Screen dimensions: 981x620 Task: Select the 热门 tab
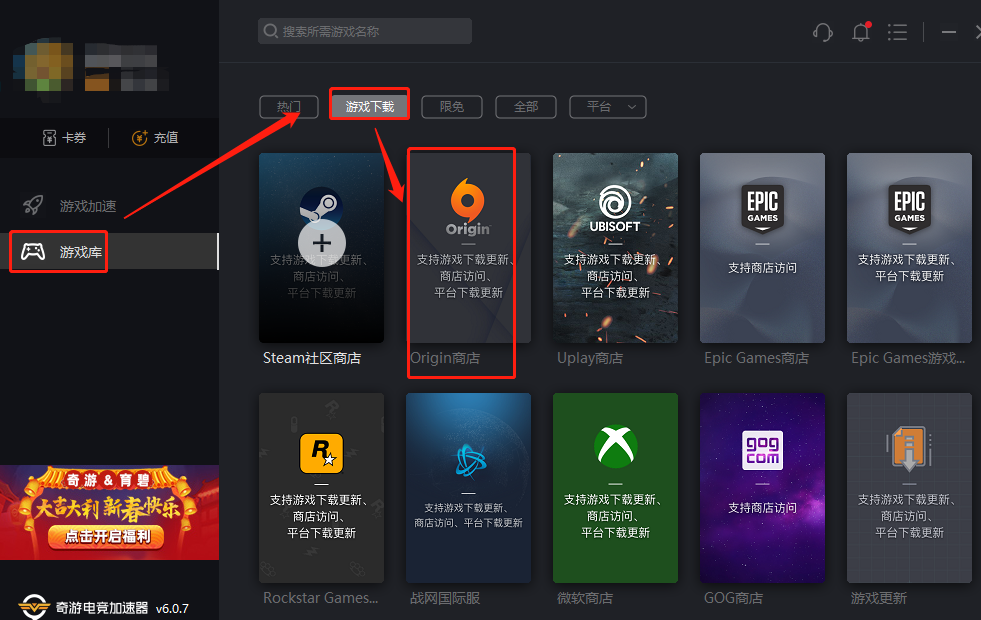pyautogui.click(x=289, y=106)
